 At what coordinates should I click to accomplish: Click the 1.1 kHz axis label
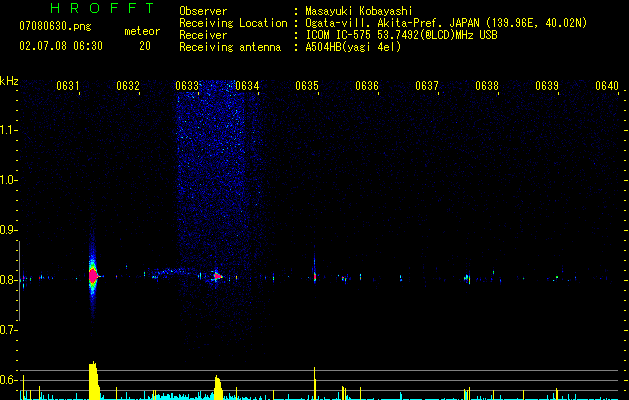tap(9, 130)
